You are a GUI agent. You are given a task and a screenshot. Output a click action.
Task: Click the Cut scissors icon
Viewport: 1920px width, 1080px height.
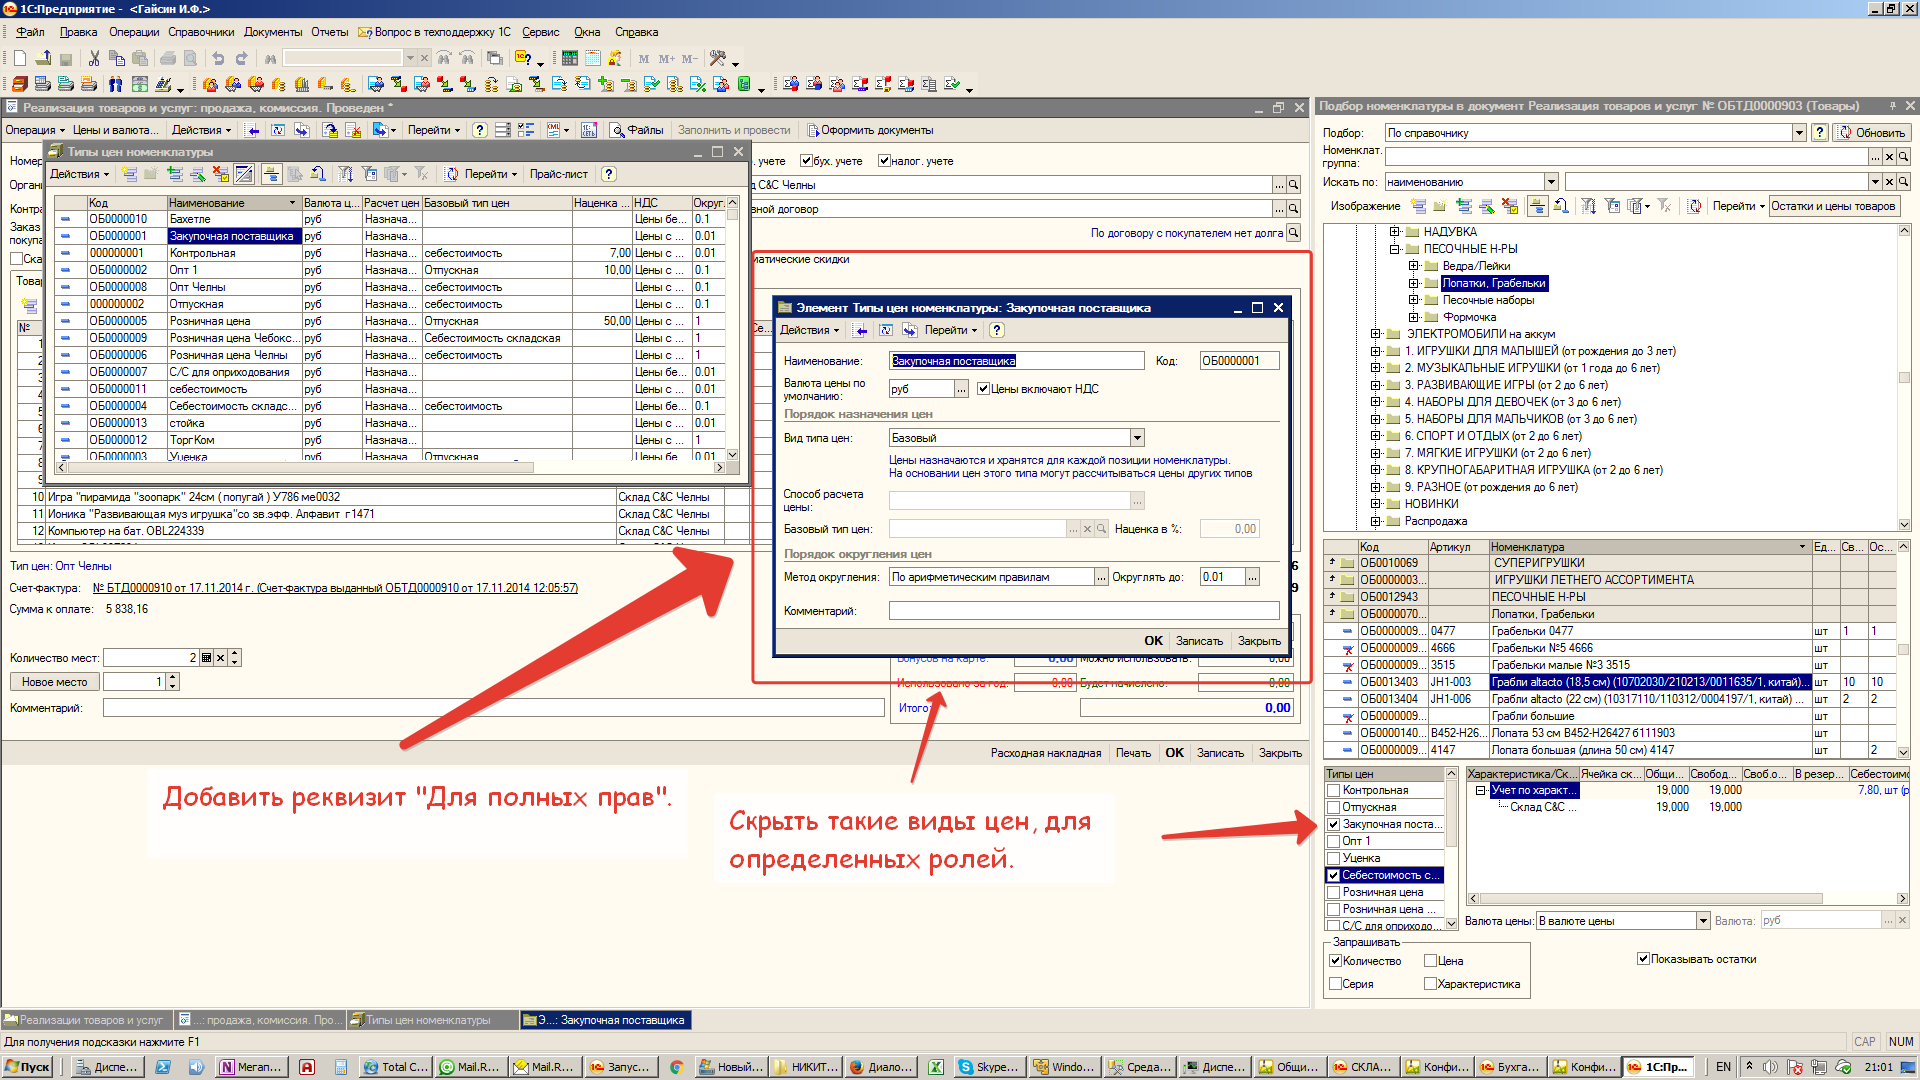(94, 58)
